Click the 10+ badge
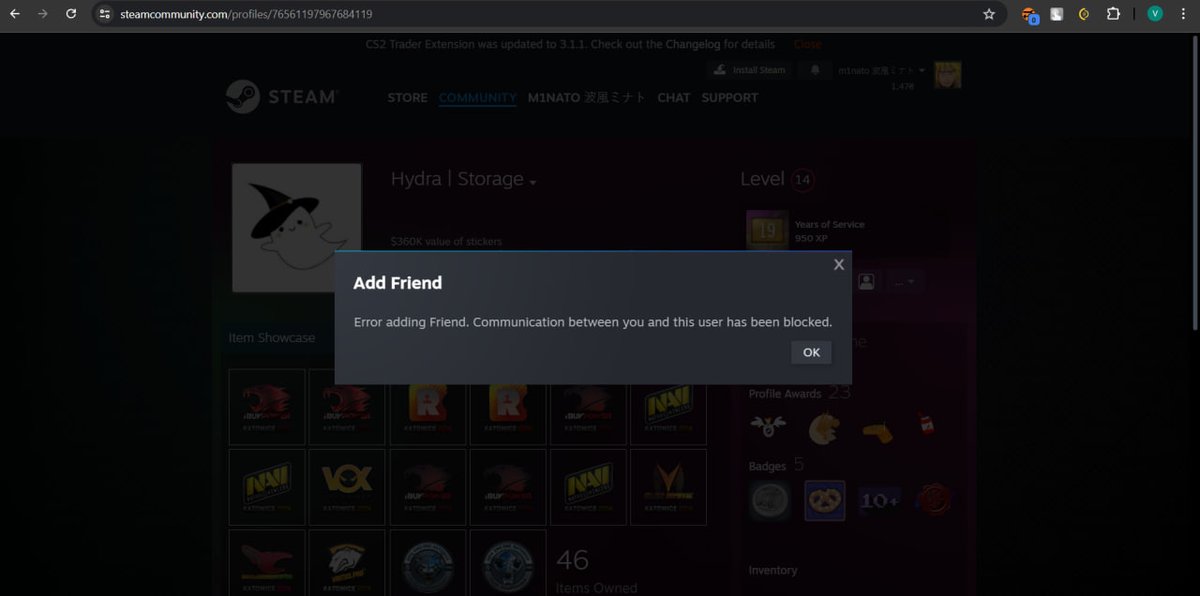The image size is (1200, 596). coord(879,500)
